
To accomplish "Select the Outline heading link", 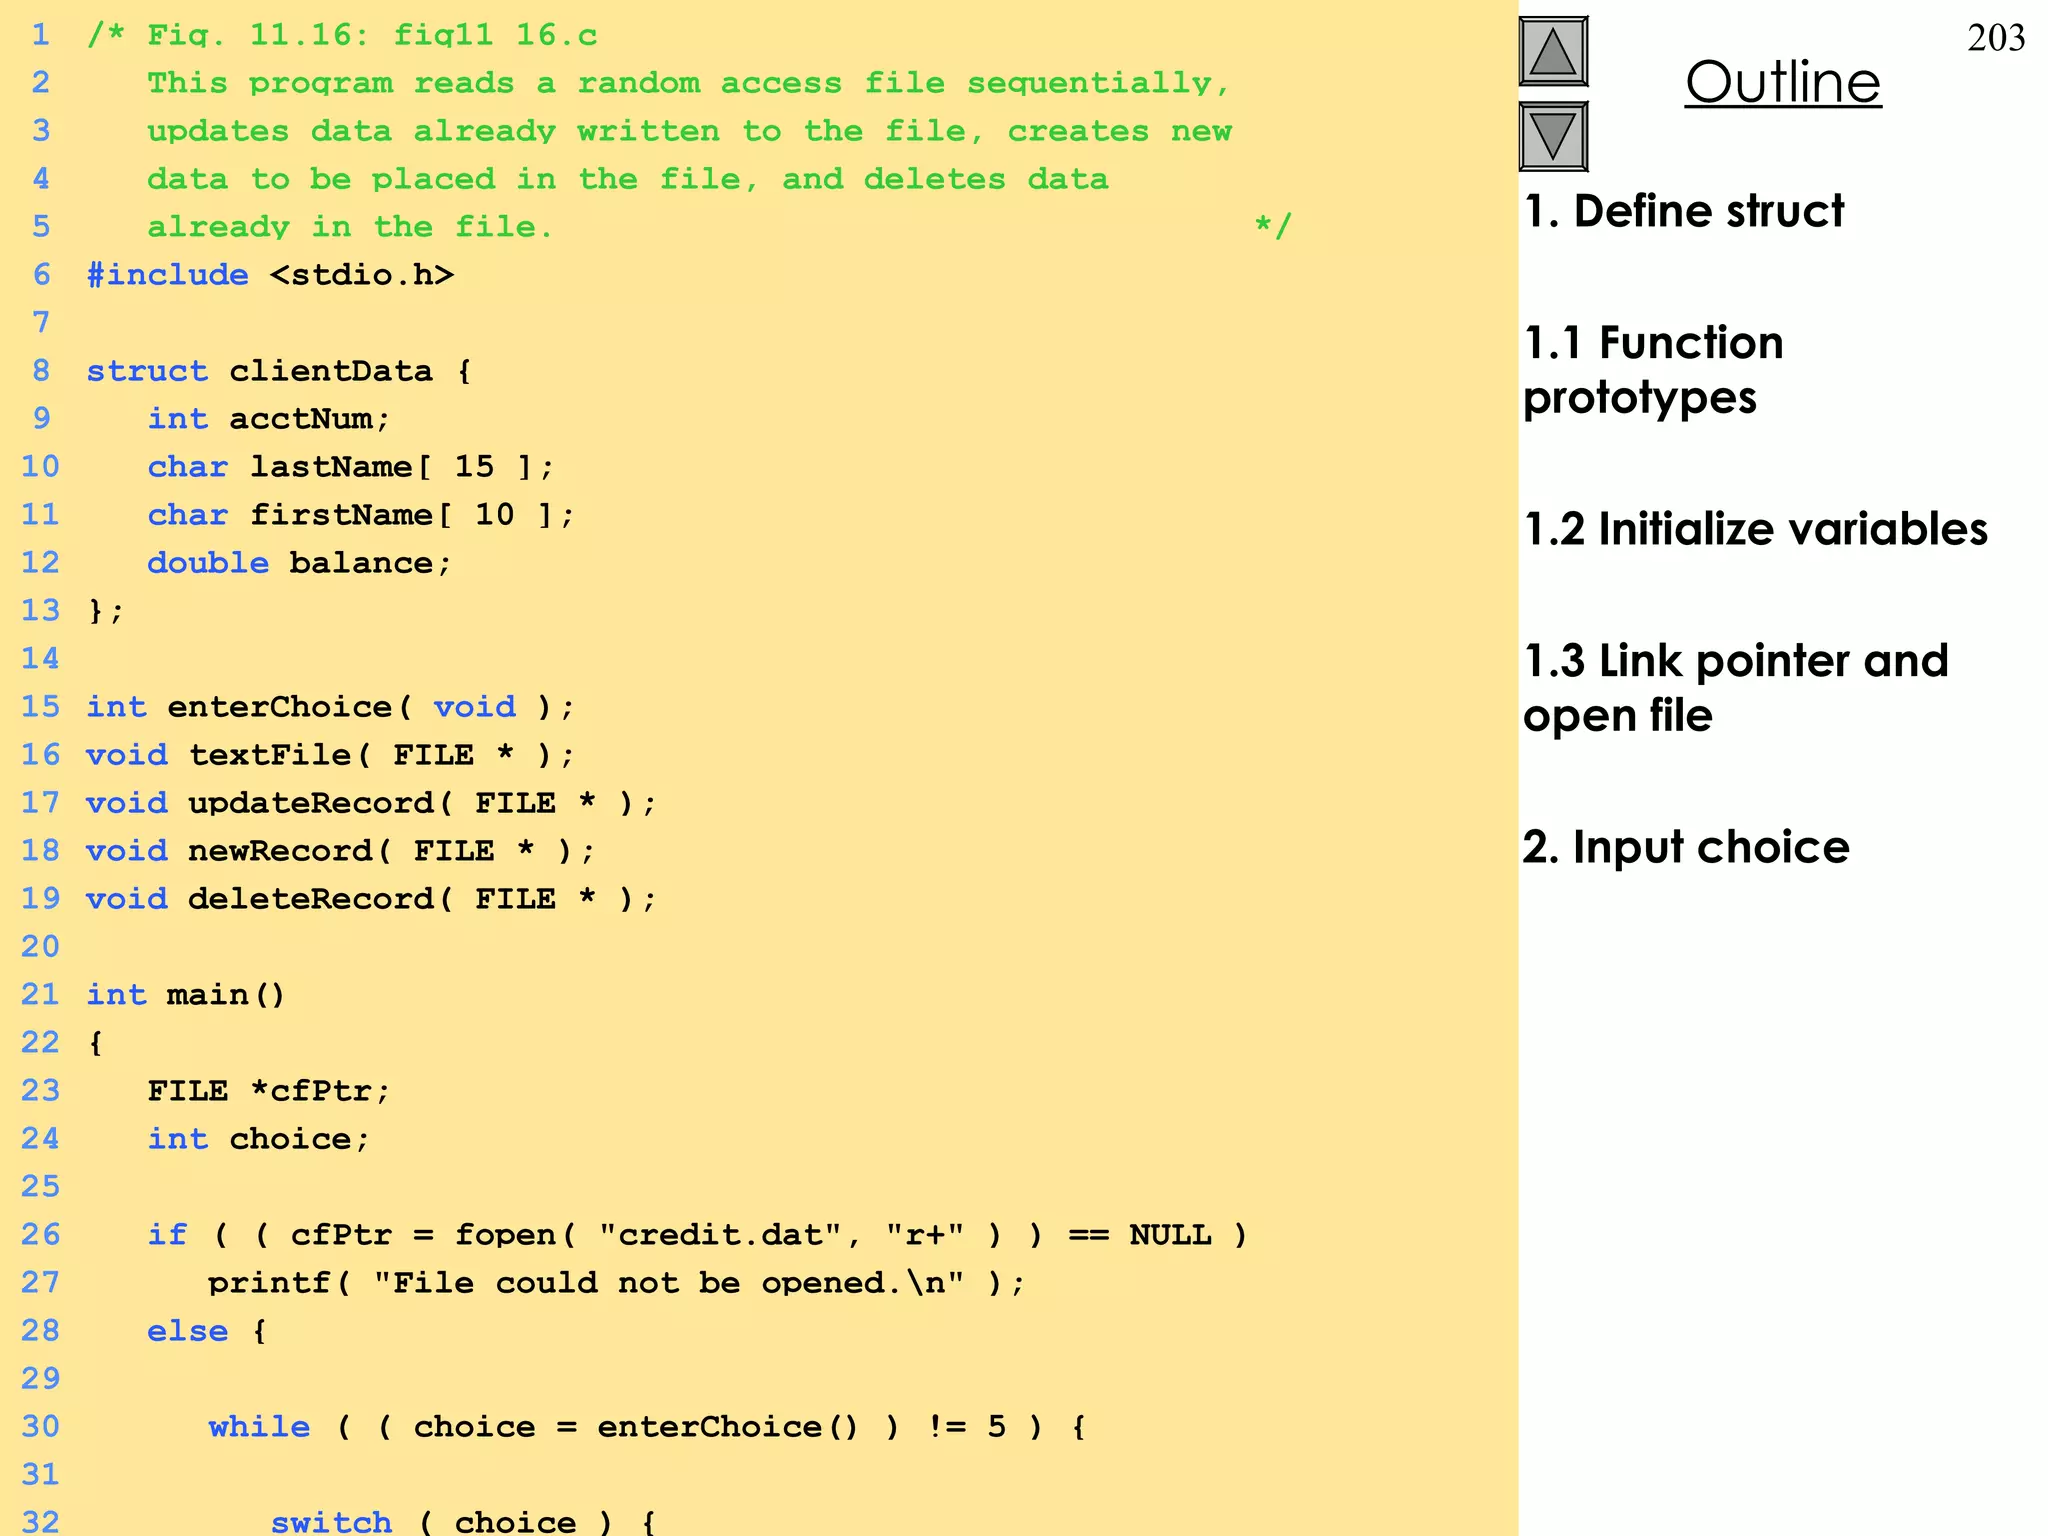I will point(1783,83).
